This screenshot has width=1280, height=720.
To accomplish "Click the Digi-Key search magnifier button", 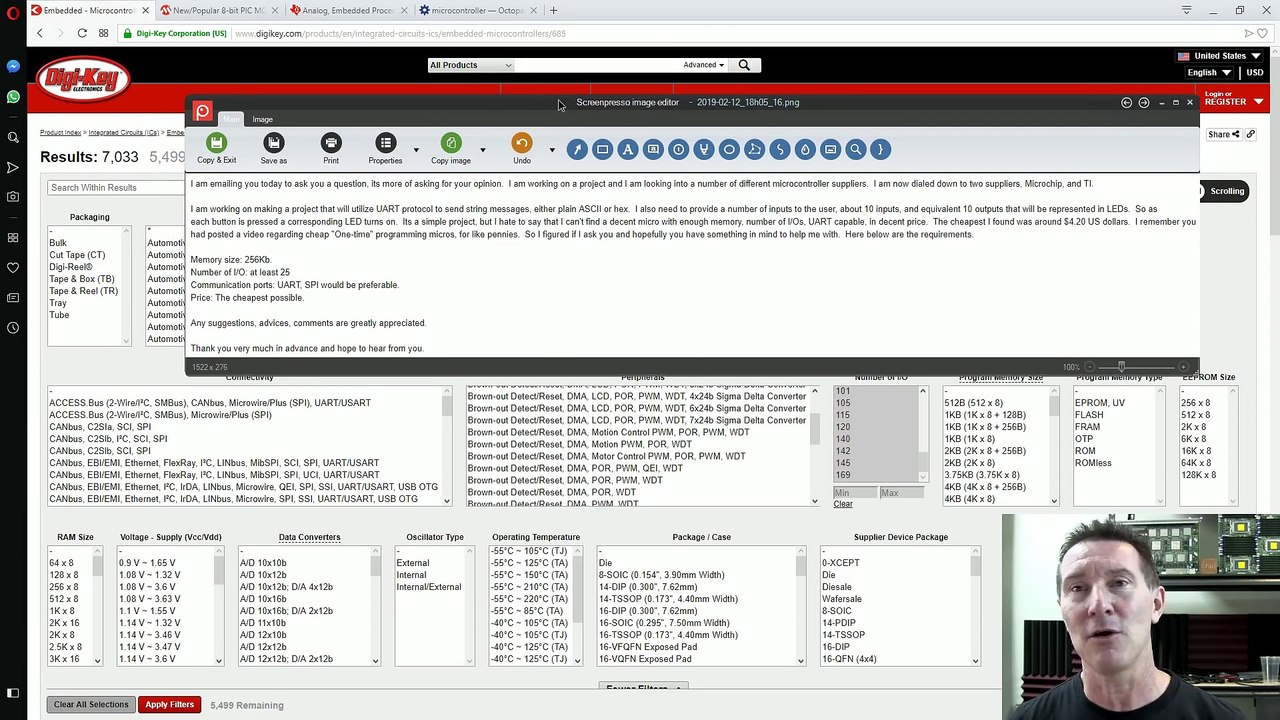I will (x=744, y=65).
